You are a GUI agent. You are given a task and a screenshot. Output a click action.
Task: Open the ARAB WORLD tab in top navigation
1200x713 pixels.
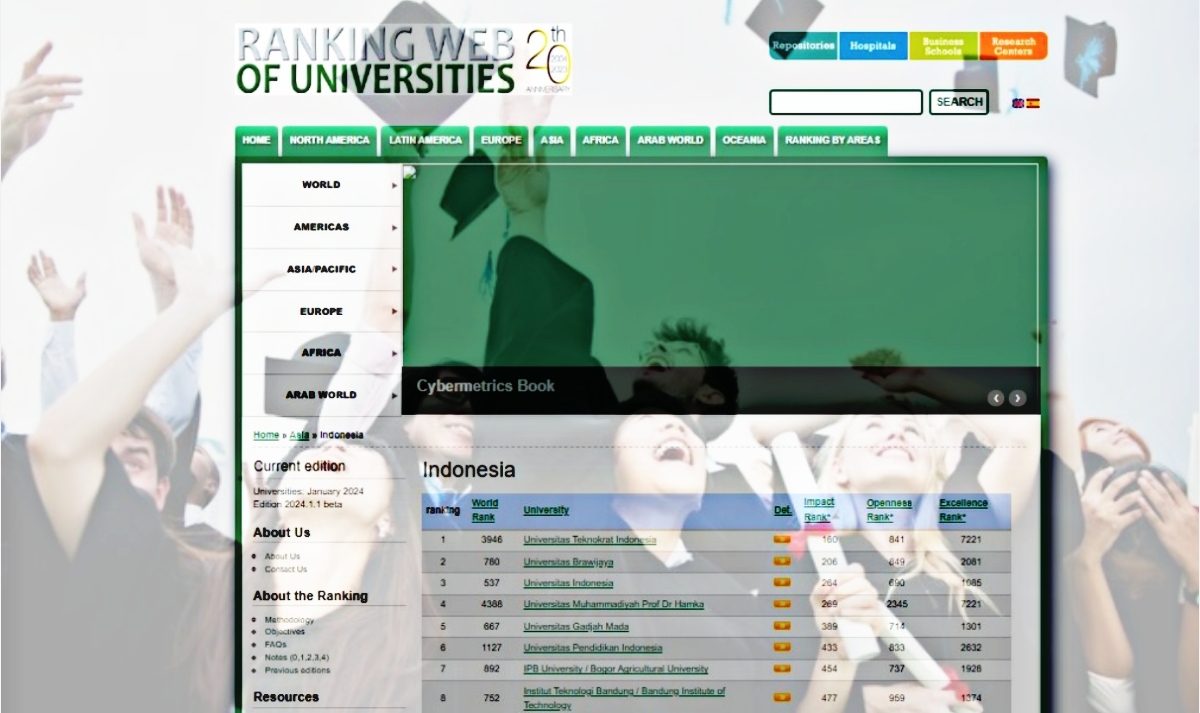coord(670,141)
